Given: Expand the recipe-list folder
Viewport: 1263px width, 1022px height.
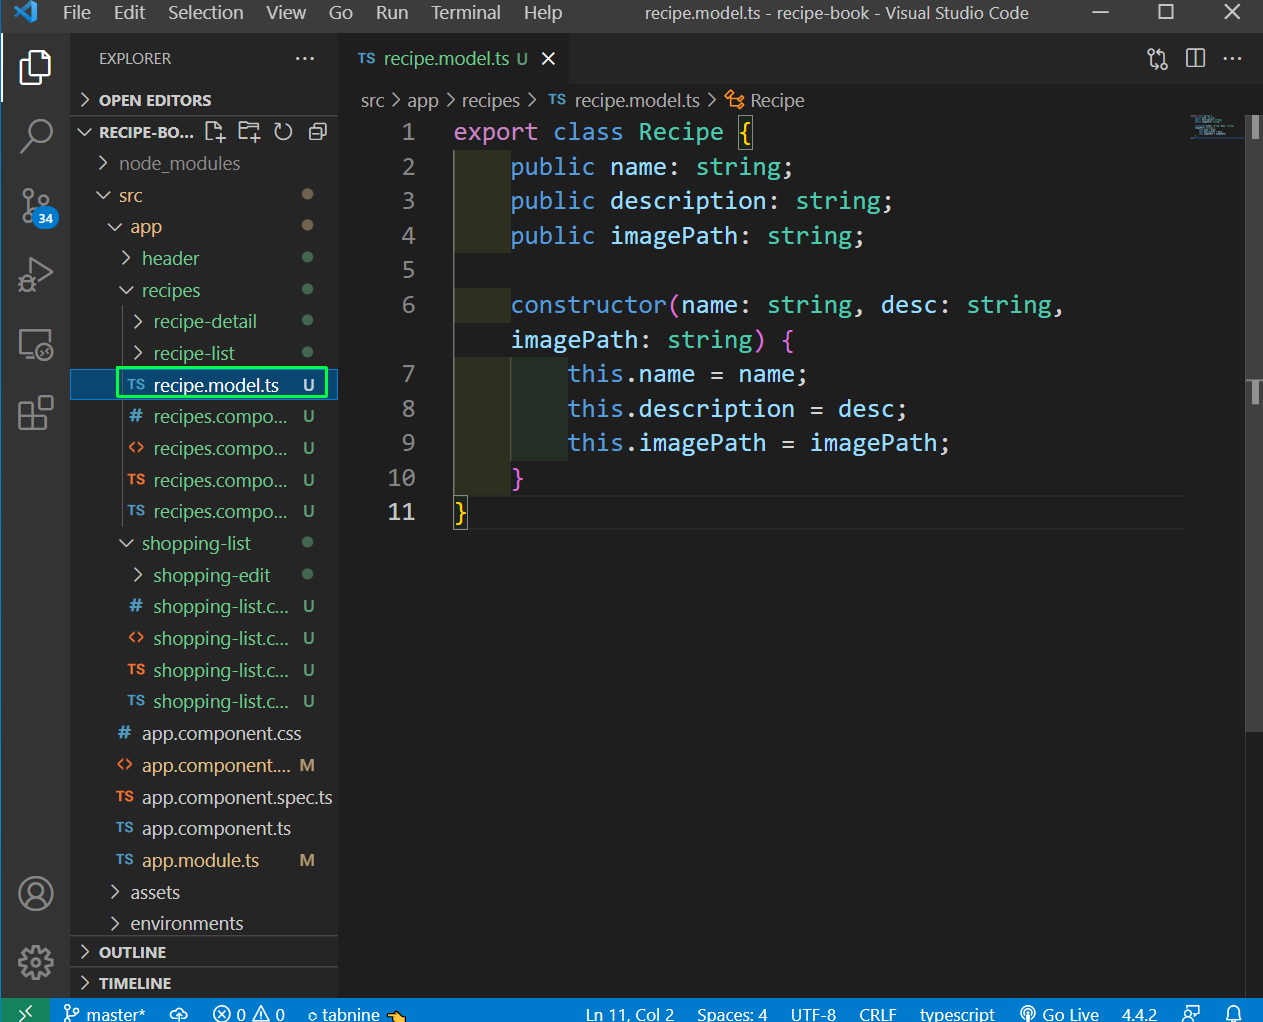Looking at the screenshot, I should [x=204, y=353].
